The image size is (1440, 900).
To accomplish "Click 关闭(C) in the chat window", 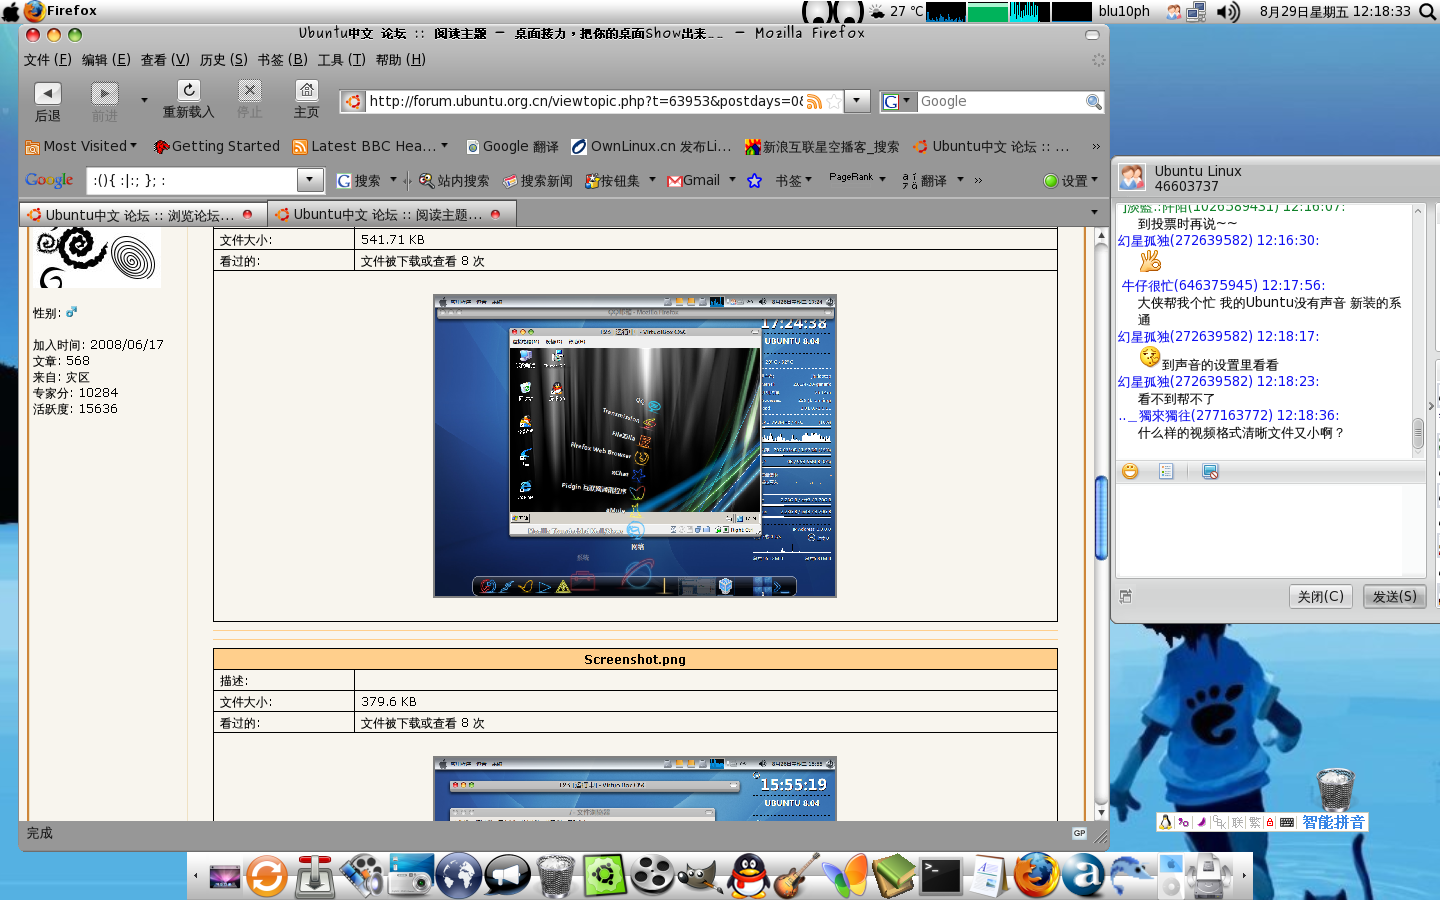I will [1320, 596].
